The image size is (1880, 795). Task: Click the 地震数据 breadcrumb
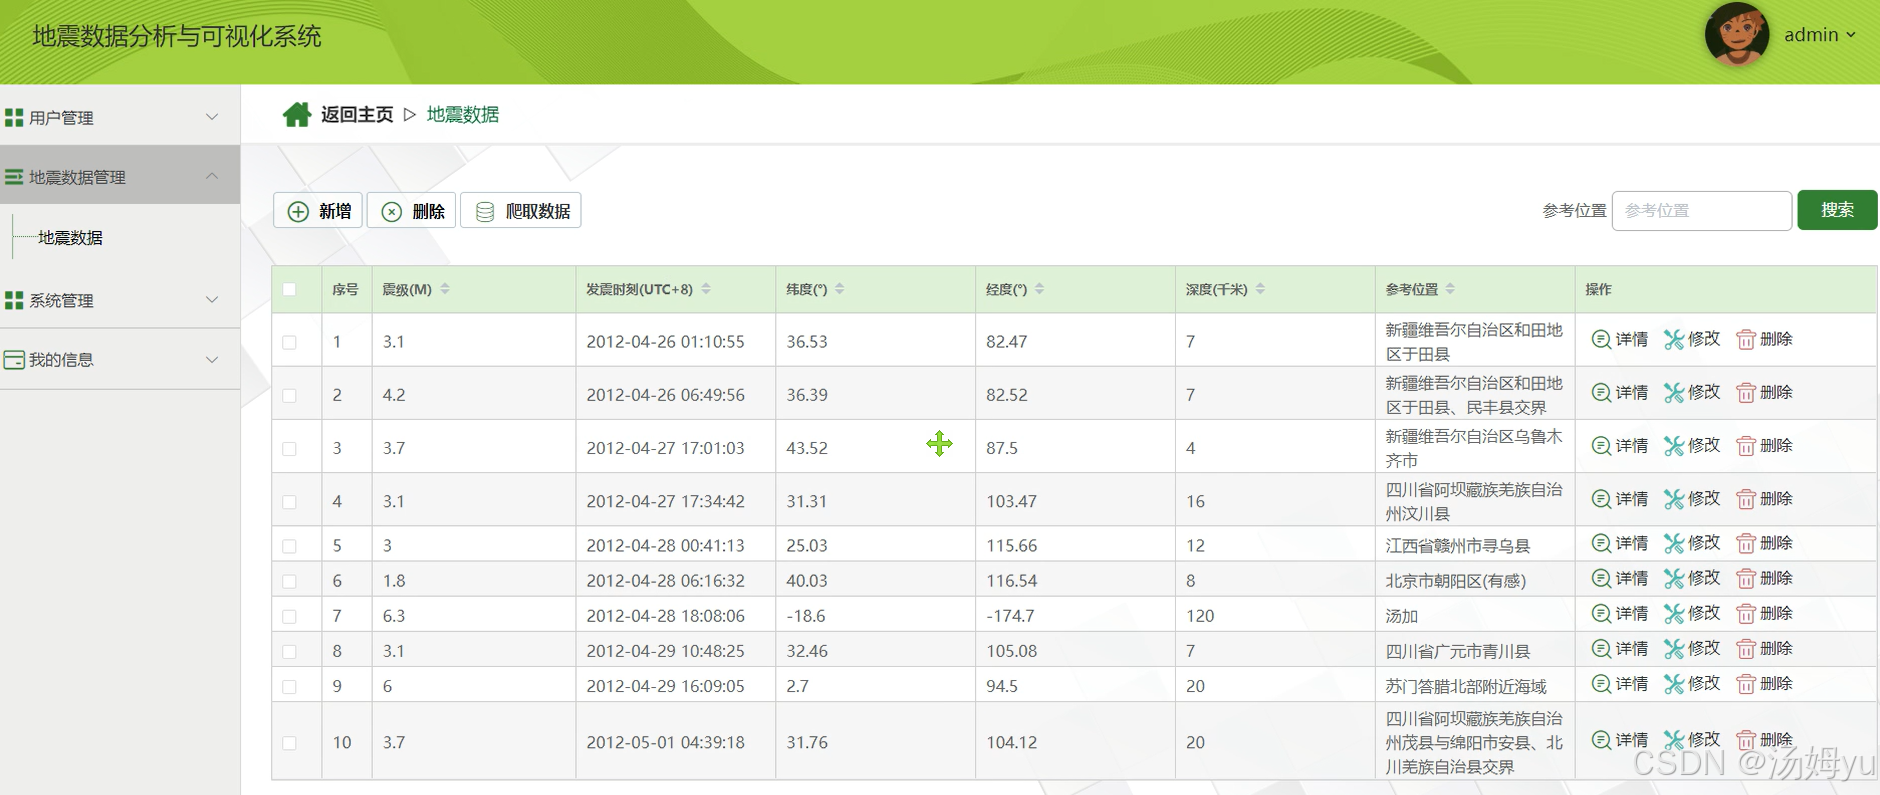pyautogui.click(x=463, y=115)
